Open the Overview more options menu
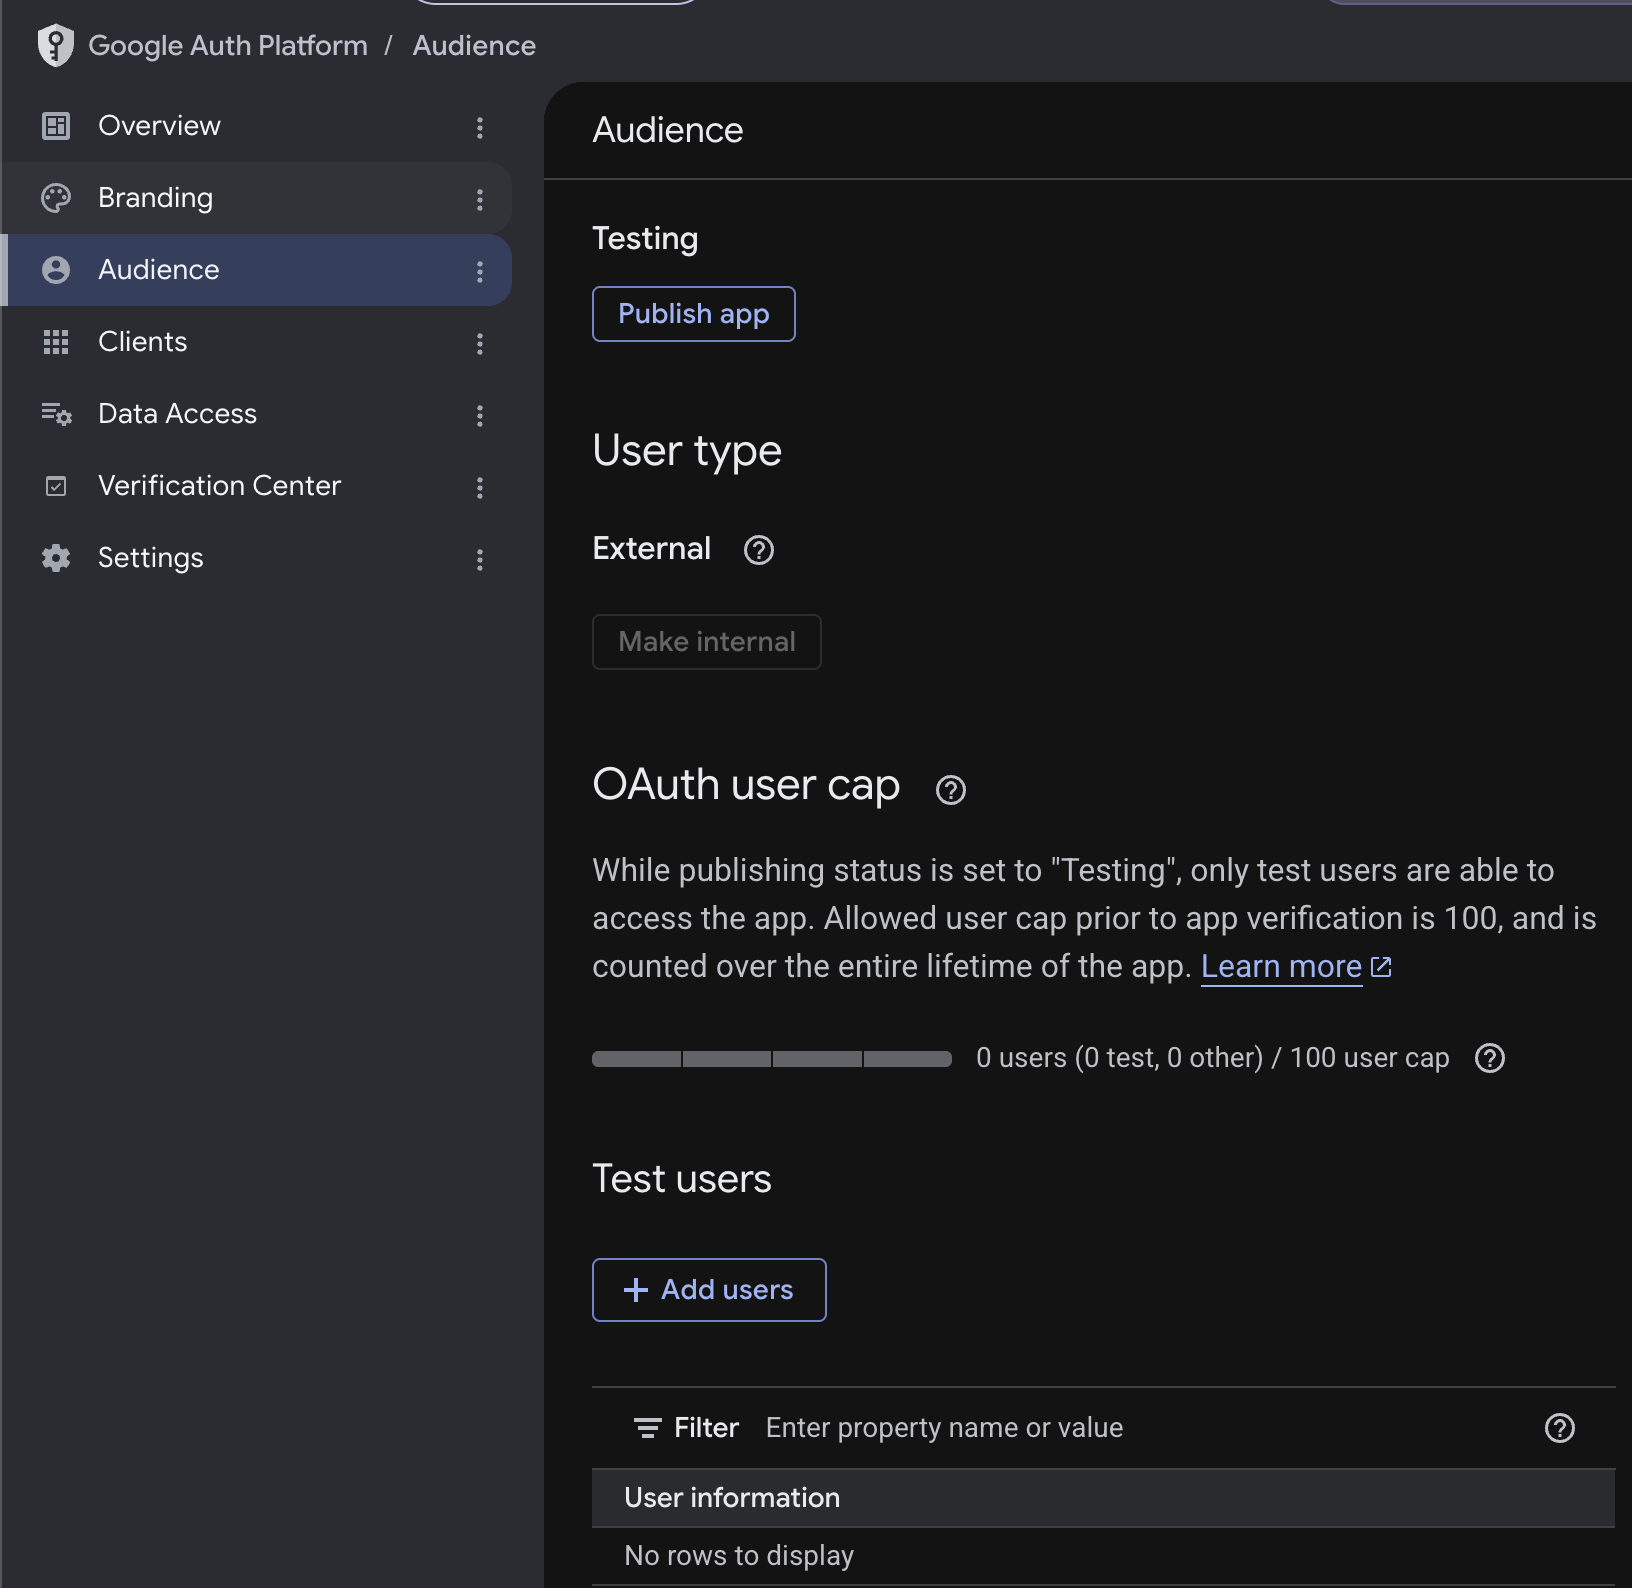Image resolution: width=1632 pixels, height=1588 pixels. [x=480, y=127]
